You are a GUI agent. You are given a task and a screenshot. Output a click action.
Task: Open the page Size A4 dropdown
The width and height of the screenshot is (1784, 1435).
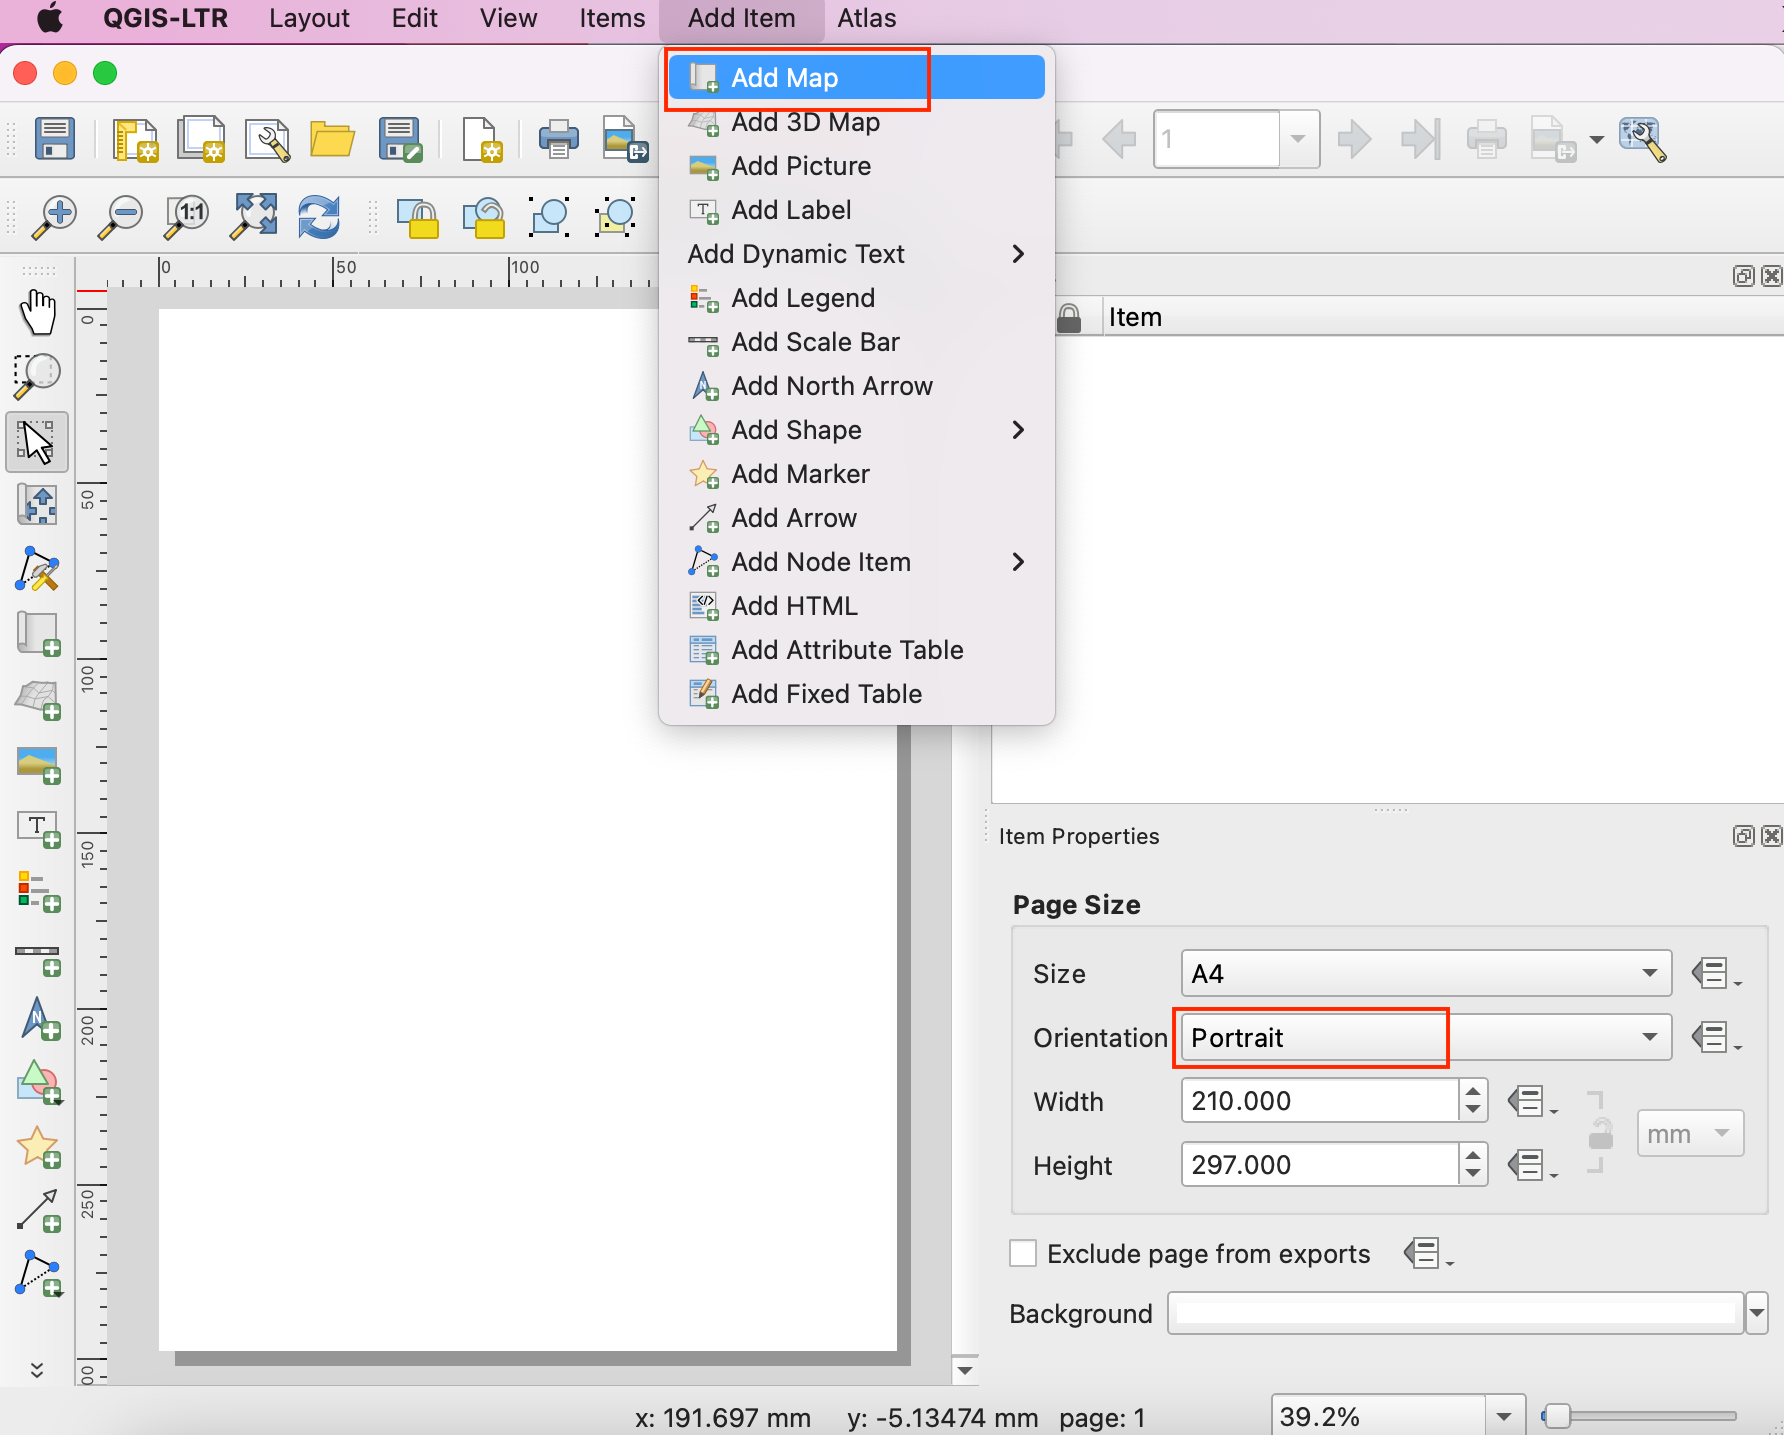click(1425, 974)
